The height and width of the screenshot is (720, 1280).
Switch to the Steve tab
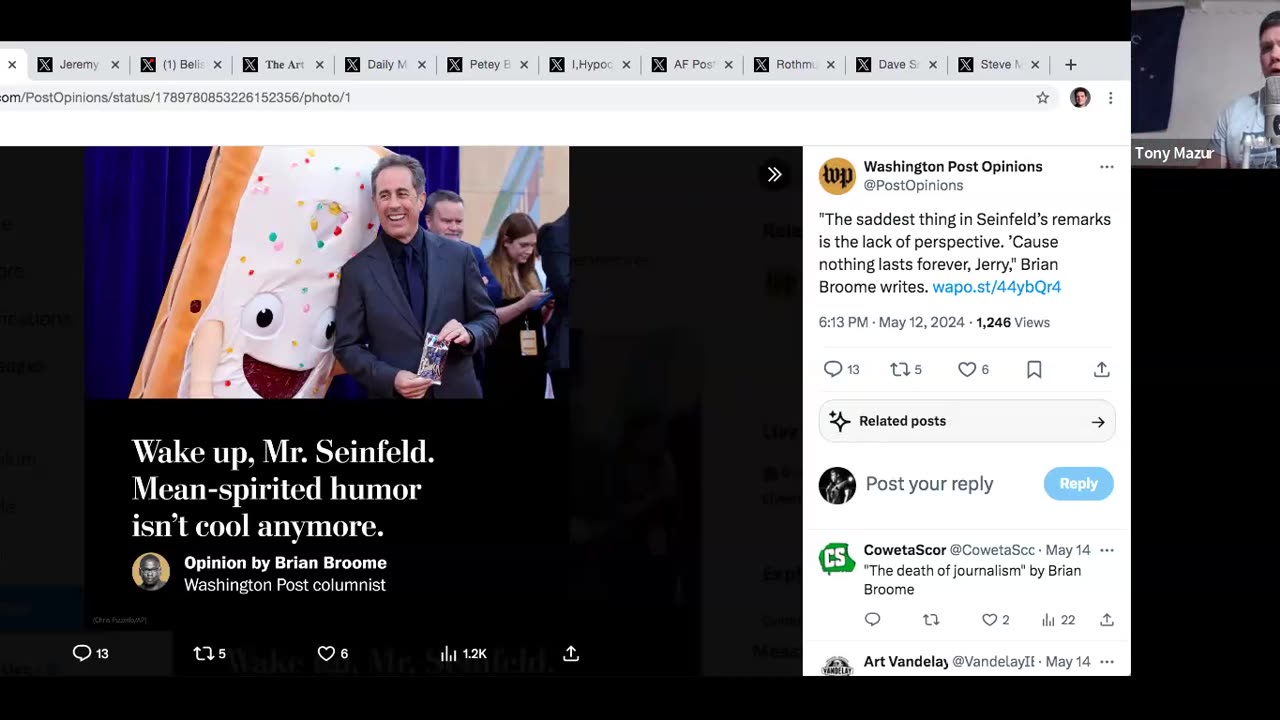point(1000,64)
